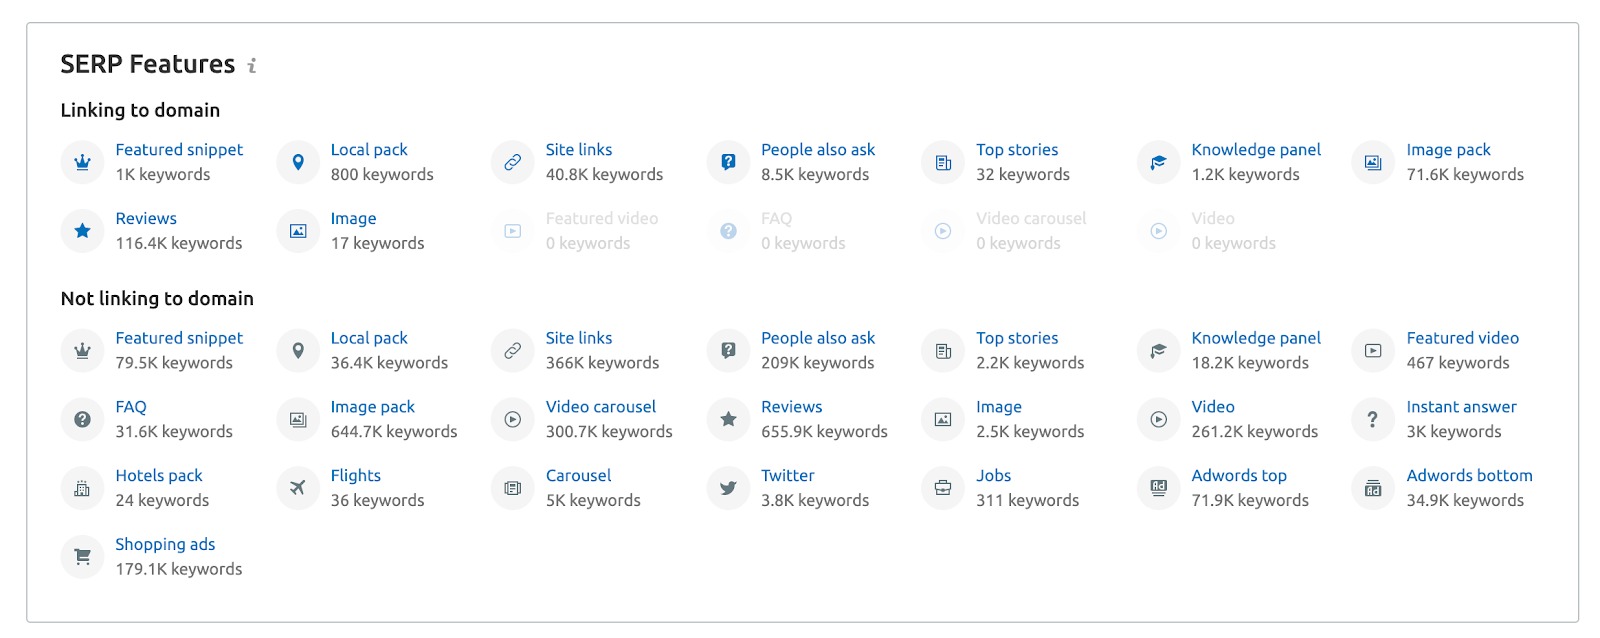Click the Adwords top ad icon
1600x638 pixels.
click(1157, 488)
